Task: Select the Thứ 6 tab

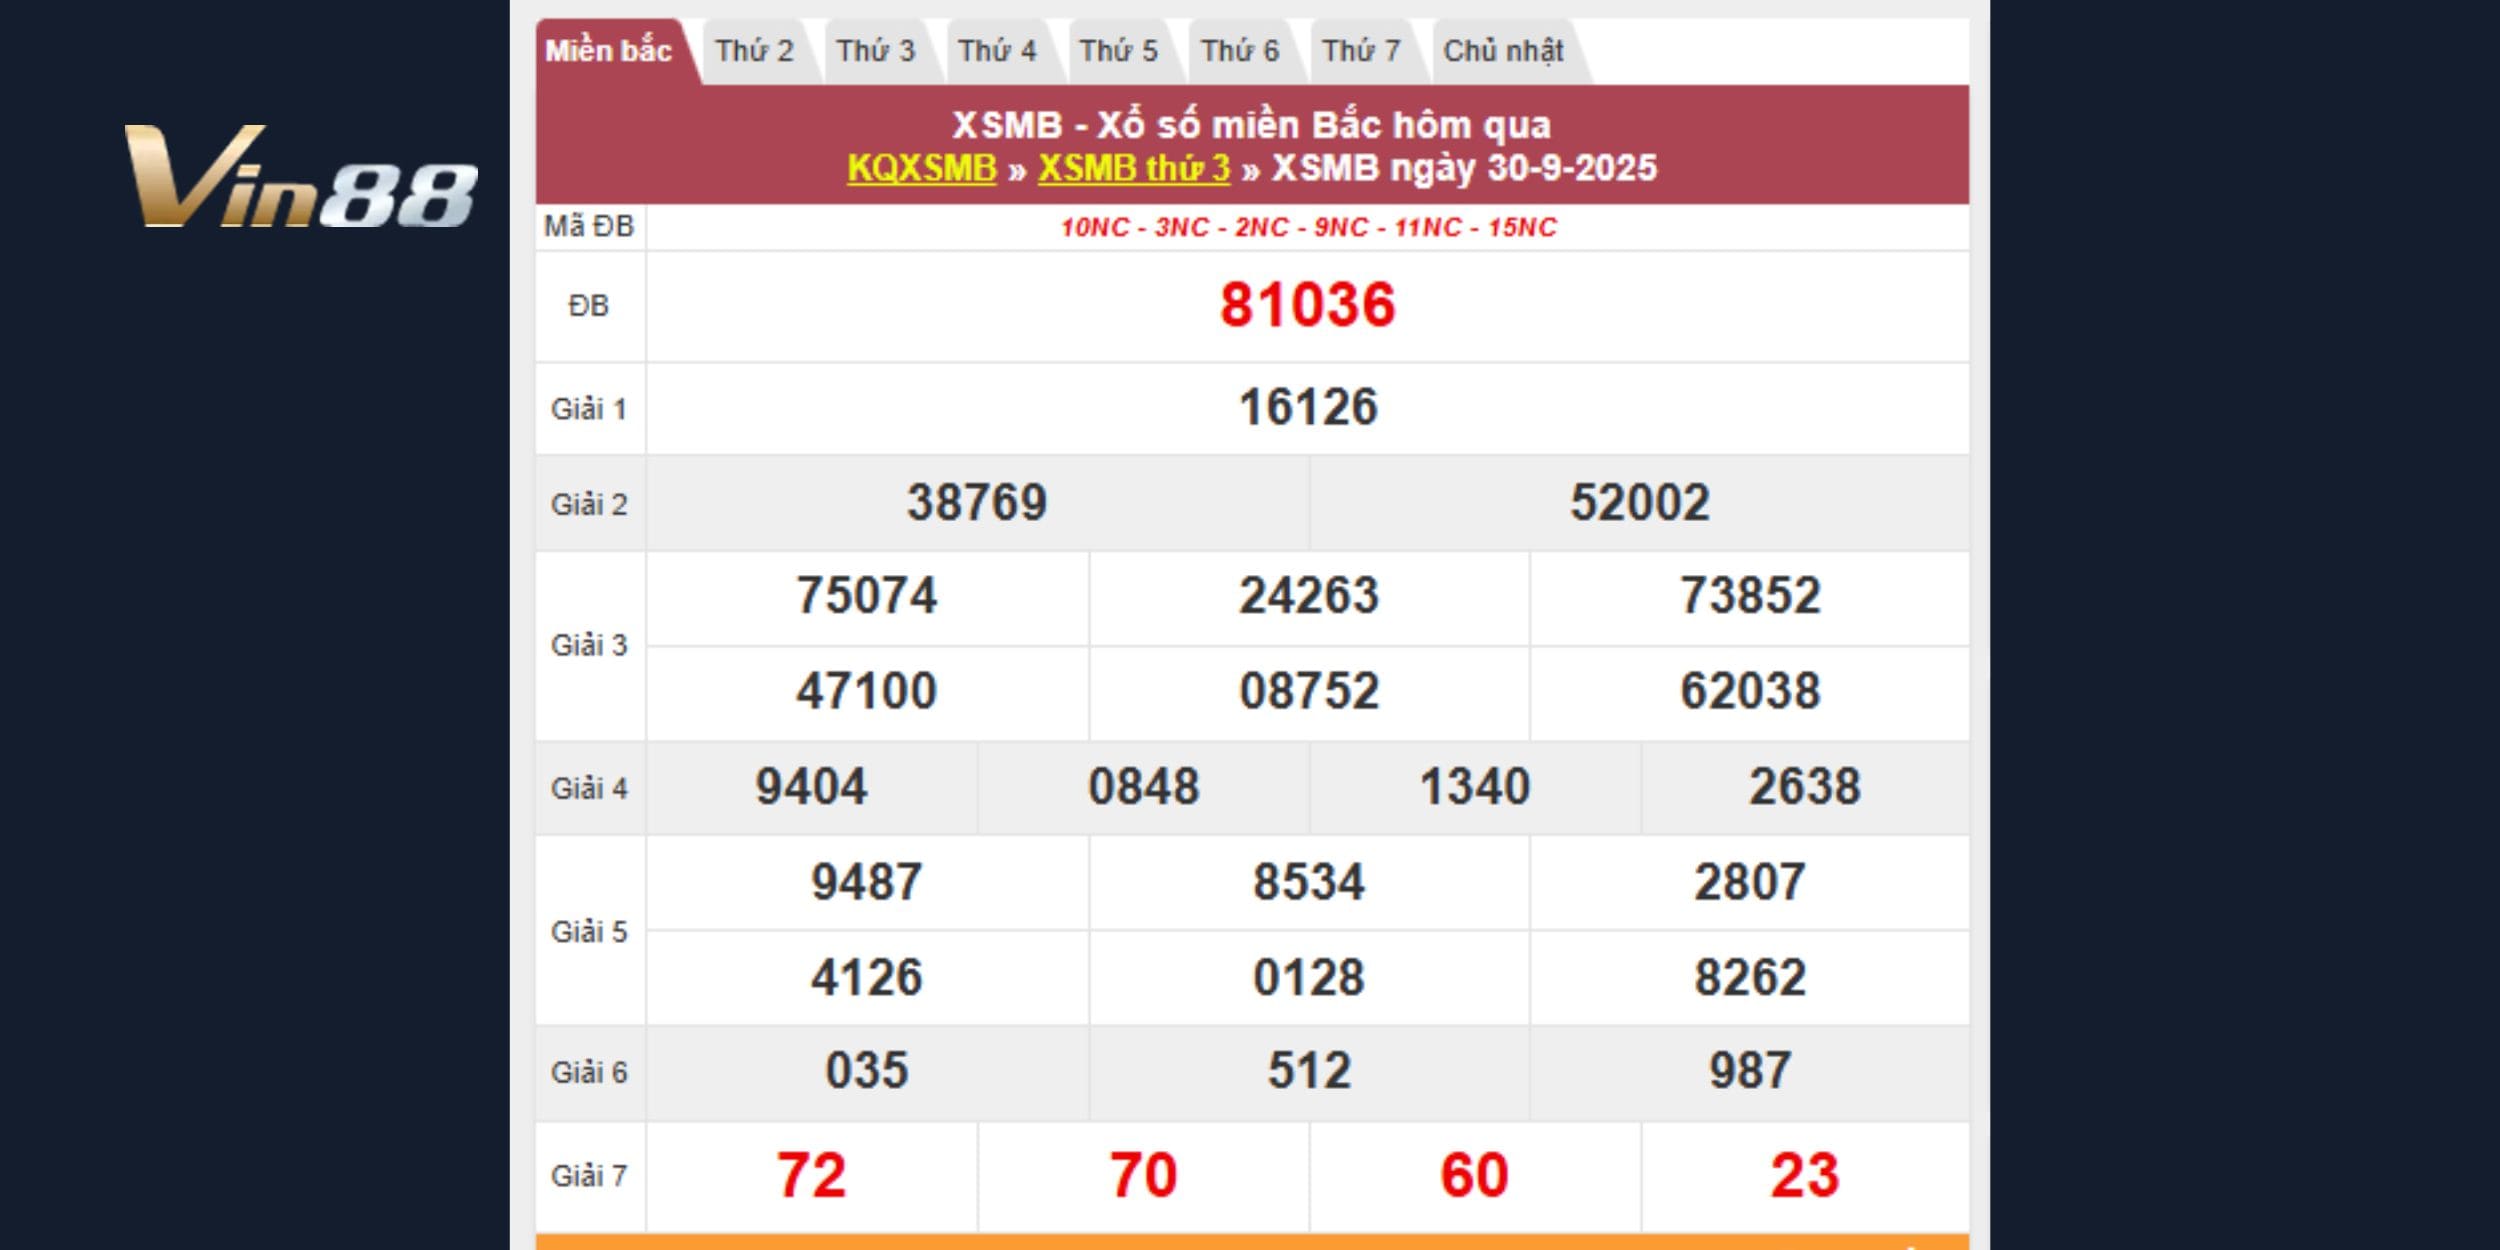Action: tap(1239, 51)
